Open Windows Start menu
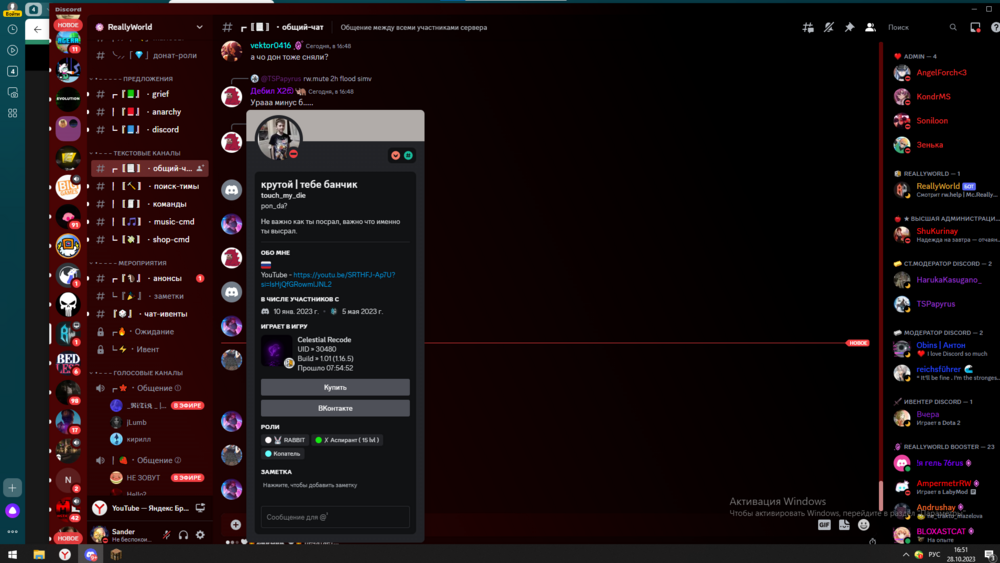 click(x=12, y=555)
